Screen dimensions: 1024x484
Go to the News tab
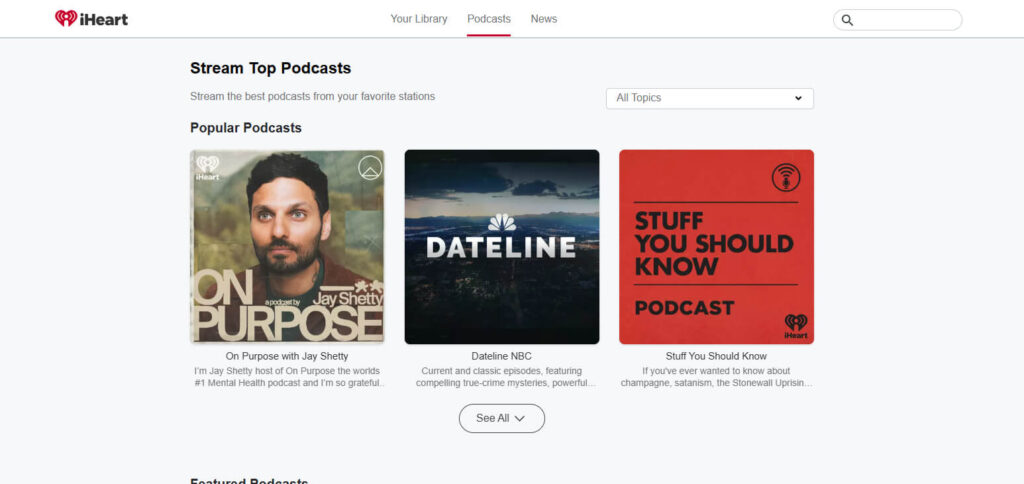pyautogui.click(x=543, y=19)
